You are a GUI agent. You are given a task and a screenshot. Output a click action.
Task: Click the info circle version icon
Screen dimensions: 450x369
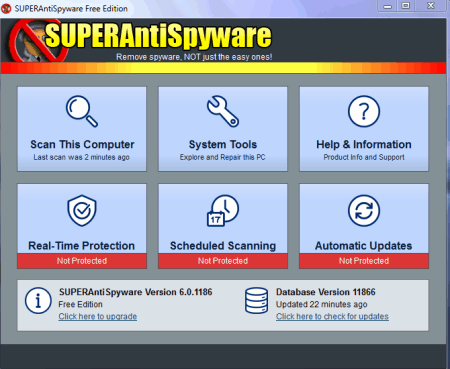point(38,301)
